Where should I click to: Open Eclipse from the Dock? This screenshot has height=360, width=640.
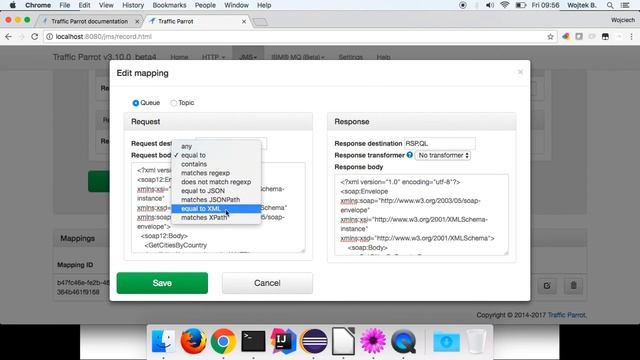click(313, 341)
